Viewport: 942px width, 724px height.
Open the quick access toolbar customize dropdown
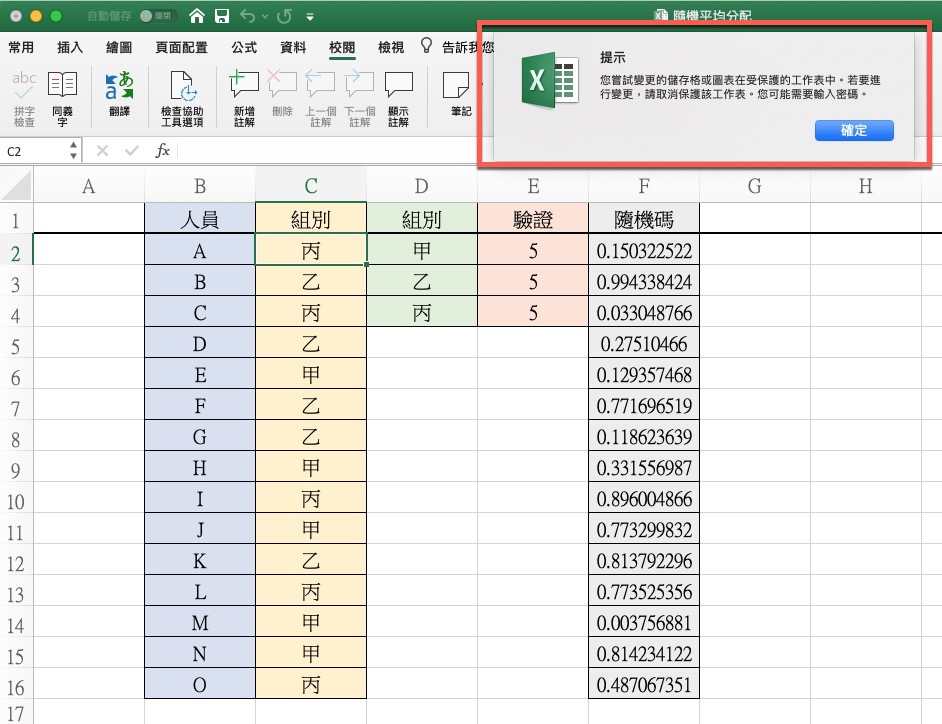click(x=310, y=17)
